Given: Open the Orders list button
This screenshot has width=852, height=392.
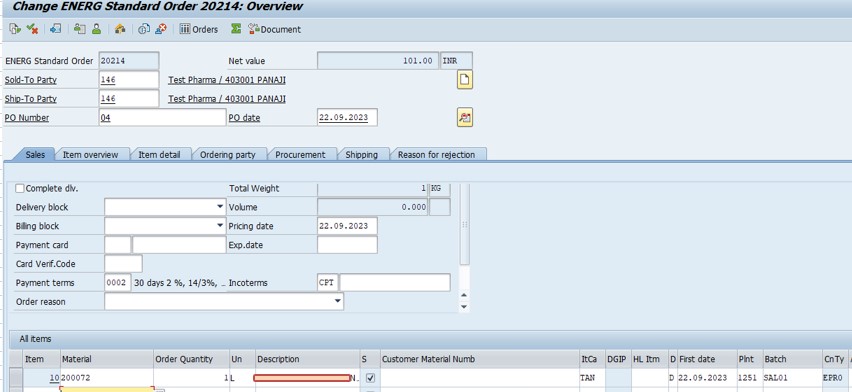Looking at the screenshot, I should [x=199, y=29].
